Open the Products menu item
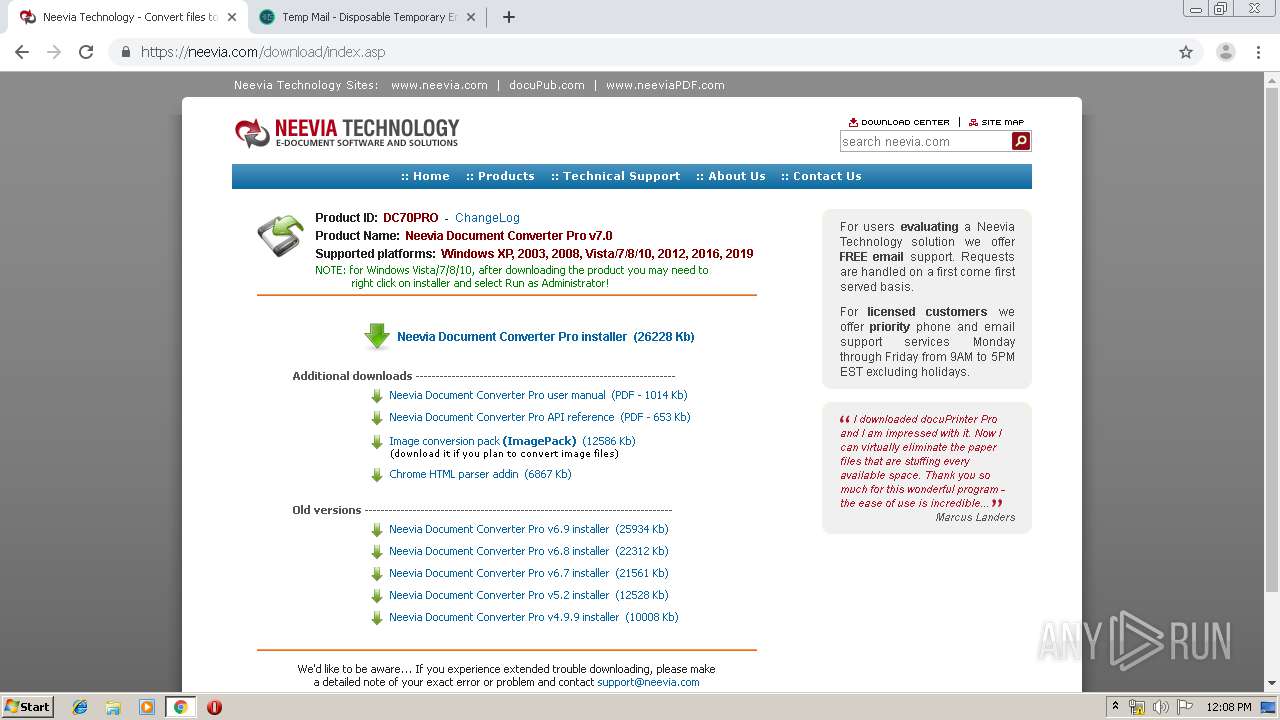This screenshot has height=720, width=1280. tap(500, 176)
